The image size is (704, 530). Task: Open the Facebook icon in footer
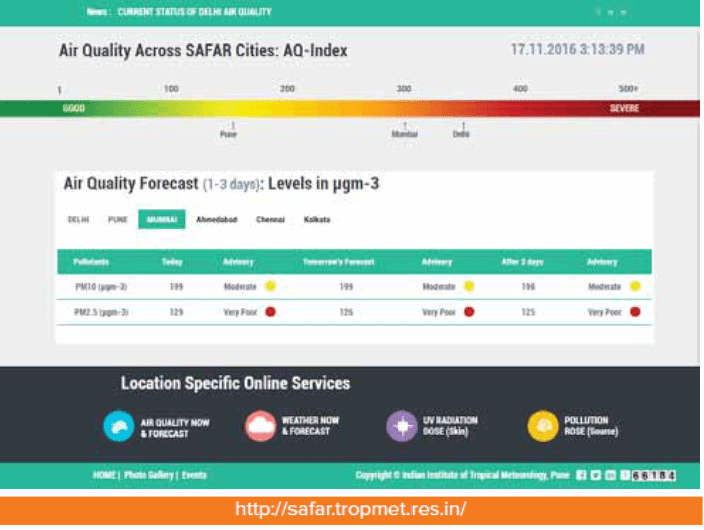(x=582, y=475)
